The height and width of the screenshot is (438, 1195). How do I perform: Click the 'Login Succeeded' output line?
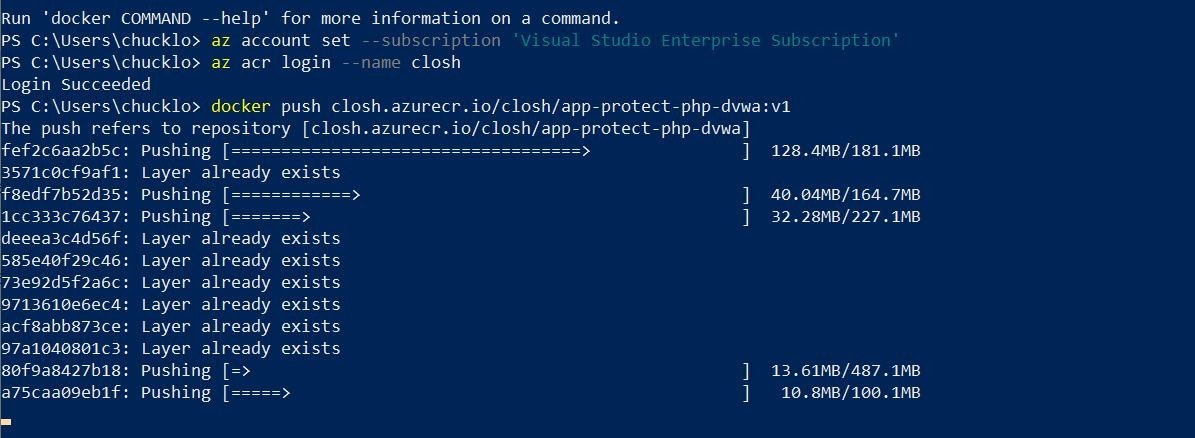(x=76, y=85)
